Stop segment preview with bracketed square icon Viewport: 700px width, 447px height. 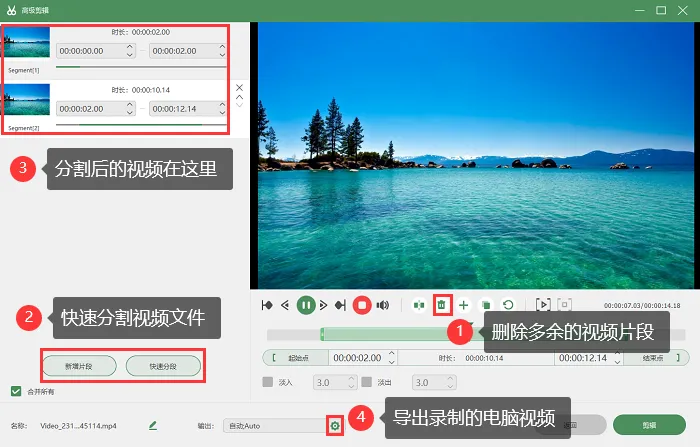point(565,305)
